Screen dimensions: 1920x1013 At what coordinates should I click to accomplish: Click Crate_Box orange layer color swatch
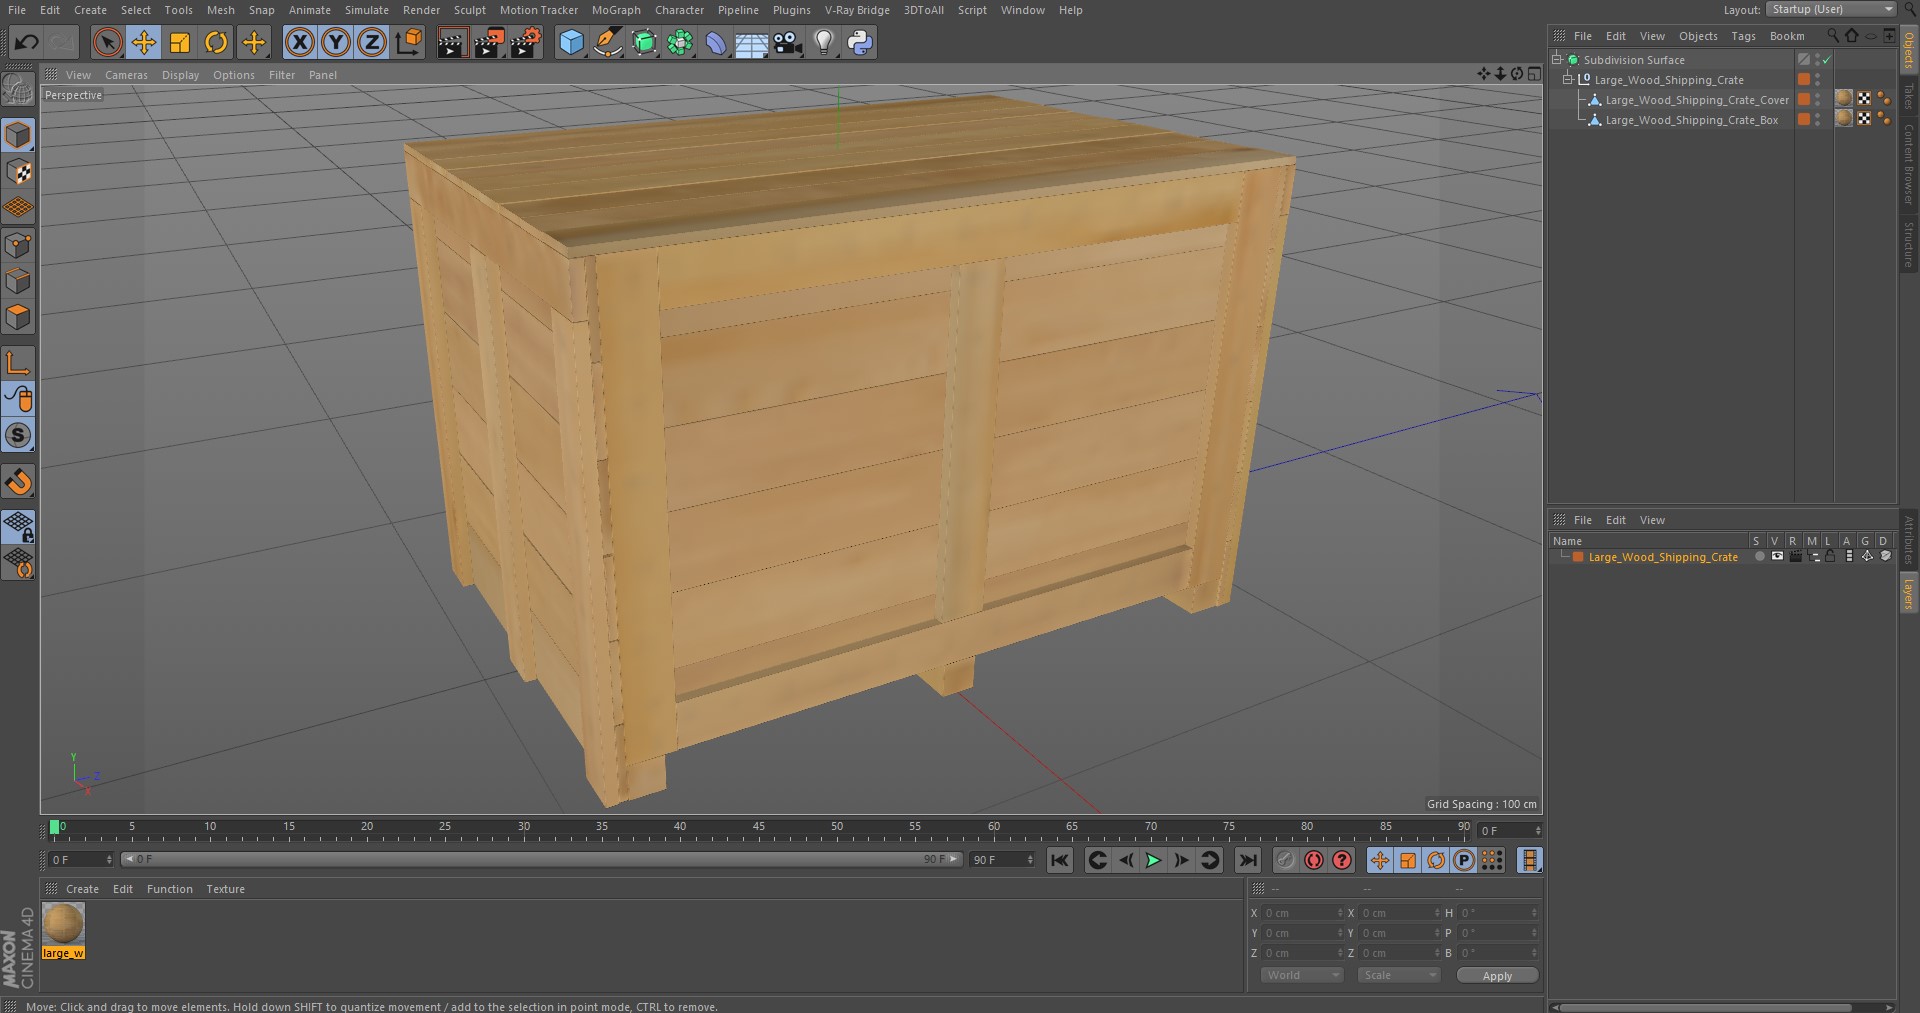1804,120
